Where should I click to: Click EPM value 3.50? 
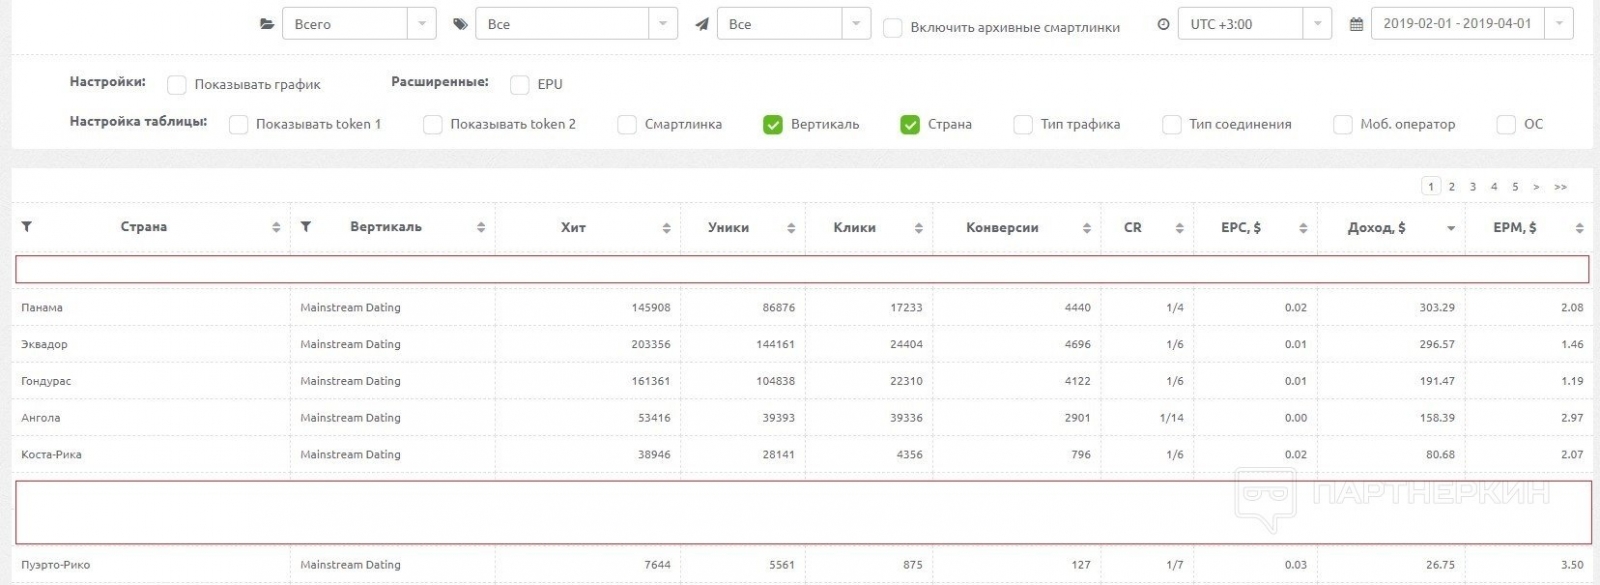(x=1572, y=565)
